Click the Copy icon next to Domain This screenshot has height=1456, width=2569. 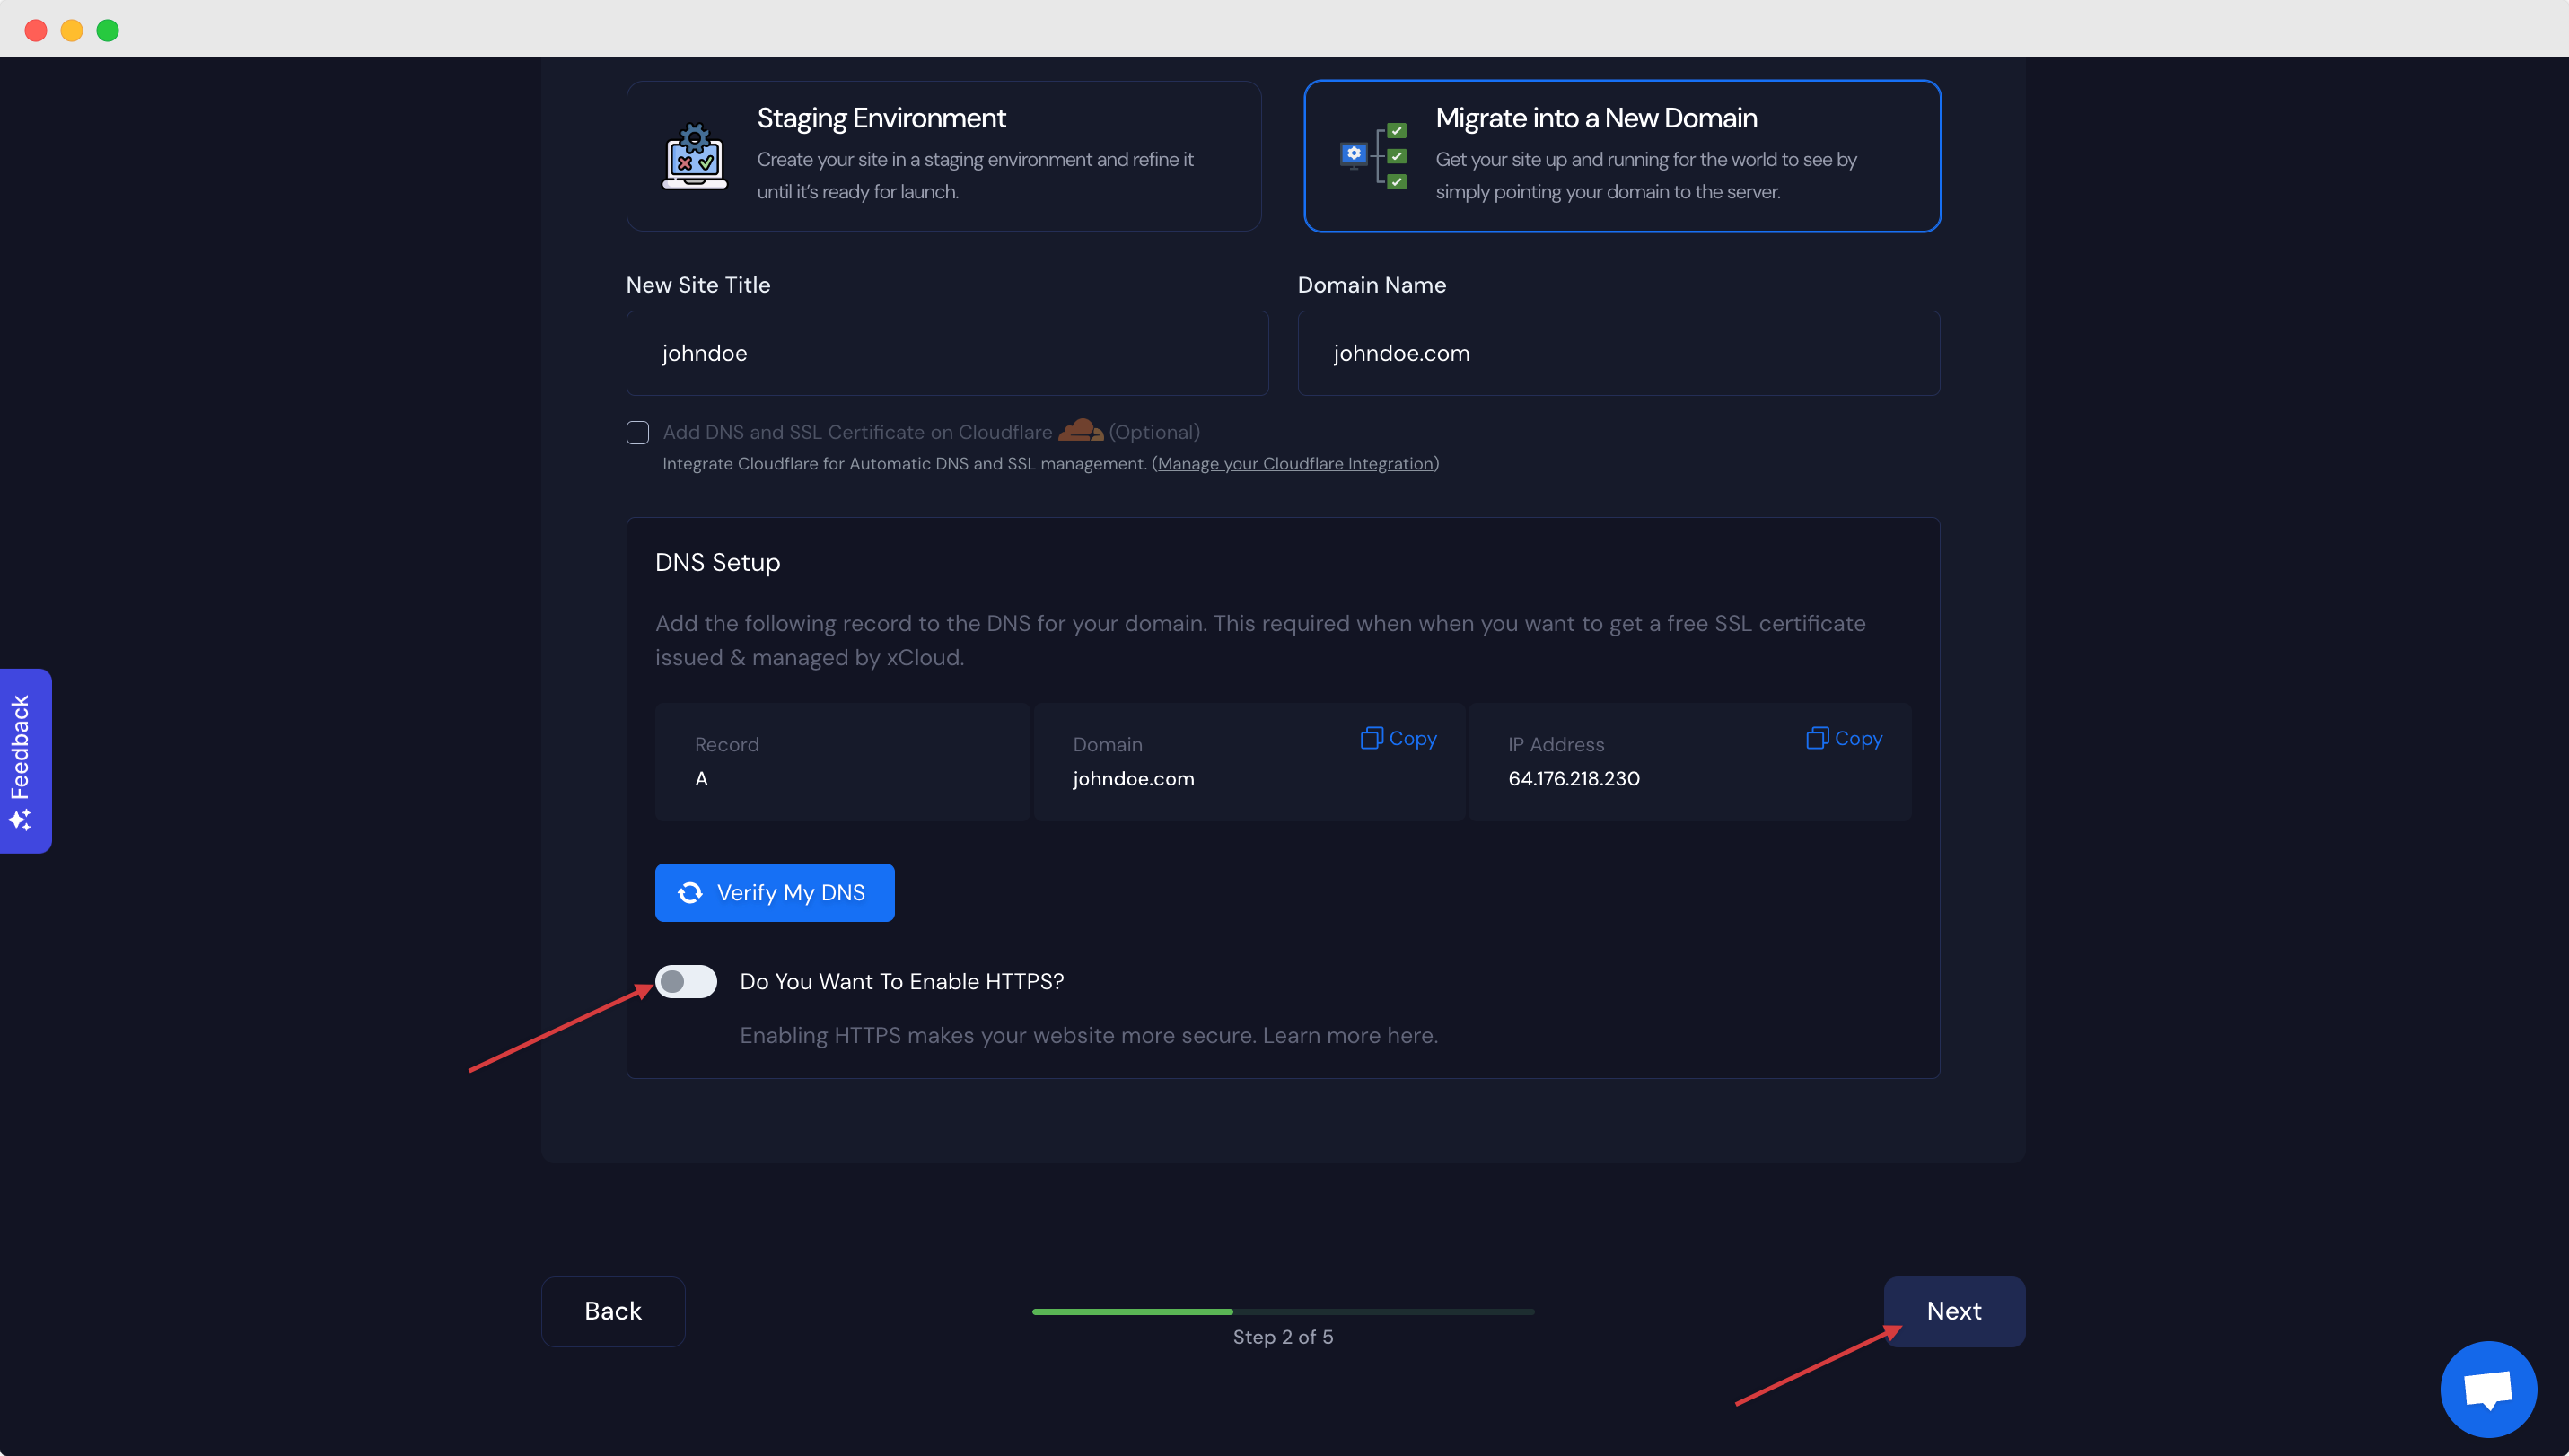[x=1371, y=738]
